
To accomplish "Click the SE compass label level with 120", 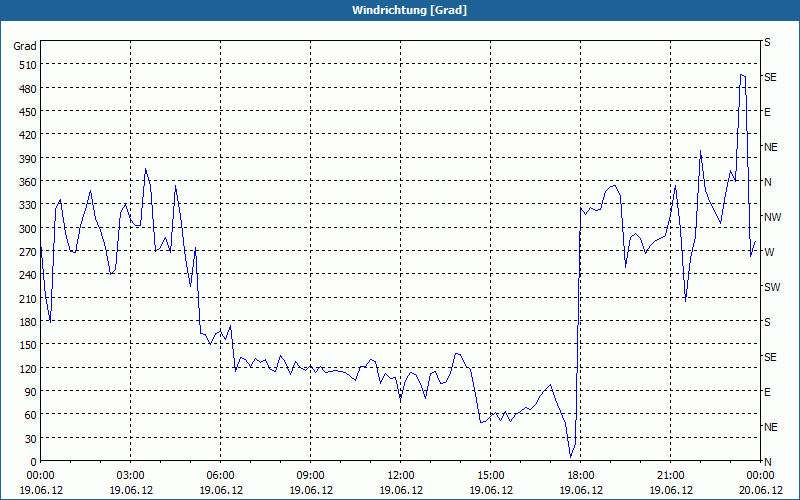I will tap(770, 357).
